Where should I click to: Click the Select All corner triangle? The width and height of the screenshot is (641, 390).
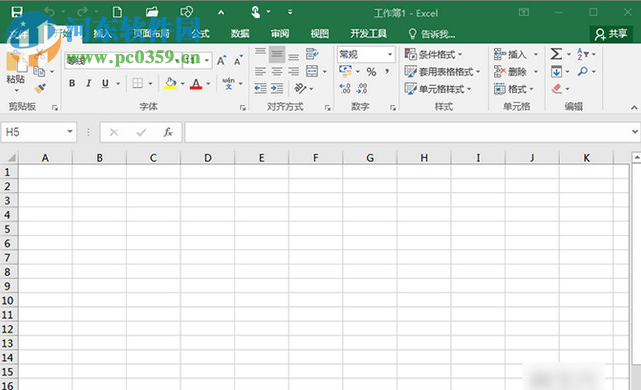pyautogui.click(x=11, y=158)
